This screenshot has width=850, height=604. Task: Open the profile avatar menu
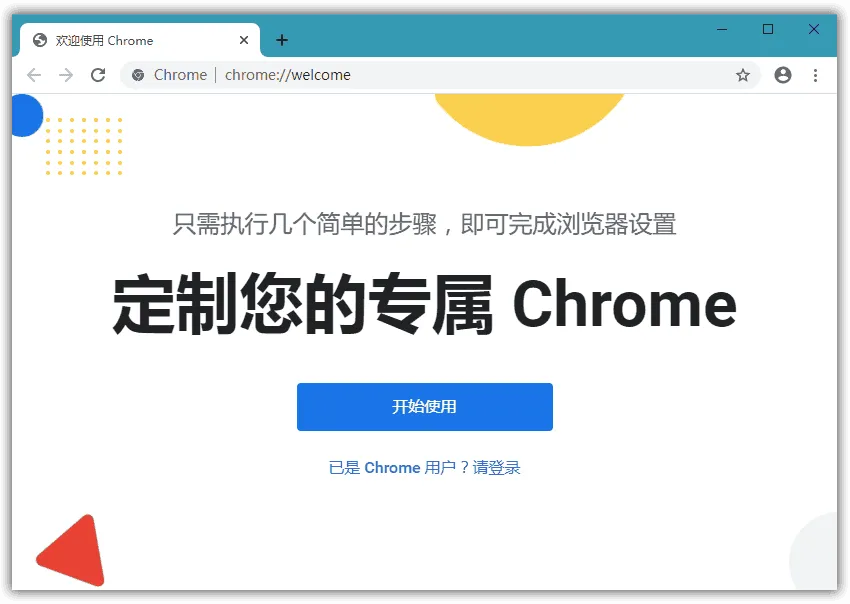782,75
